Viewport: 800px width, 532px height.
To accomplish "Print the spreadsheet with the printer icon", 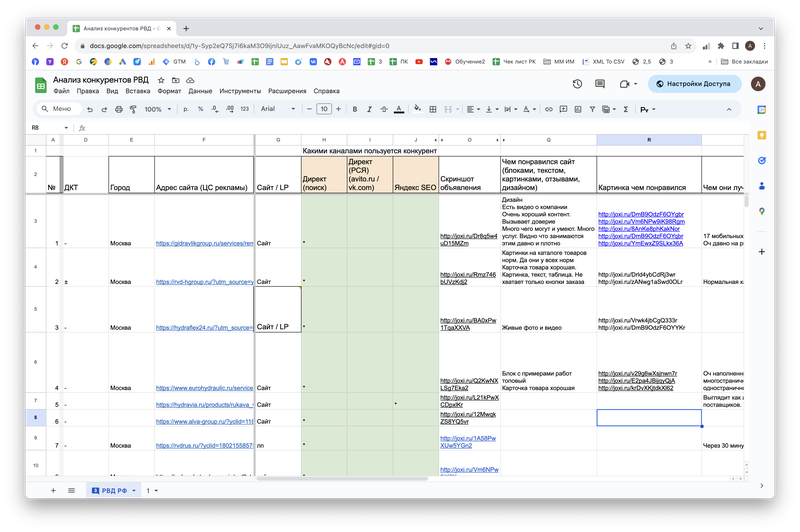I will click(119, 109).
